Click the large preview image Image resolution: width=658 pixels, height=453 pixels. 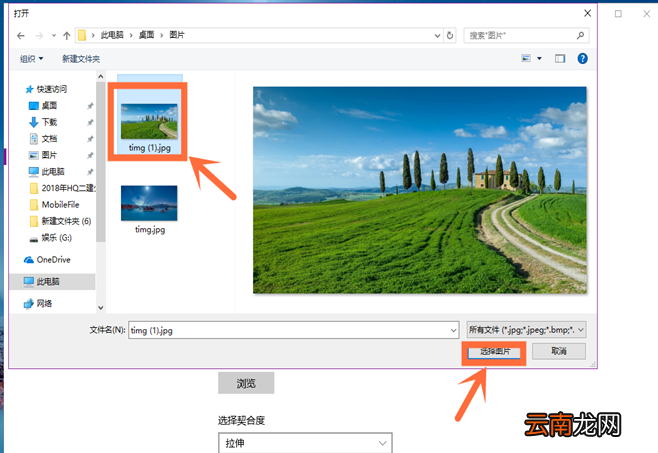420,190
